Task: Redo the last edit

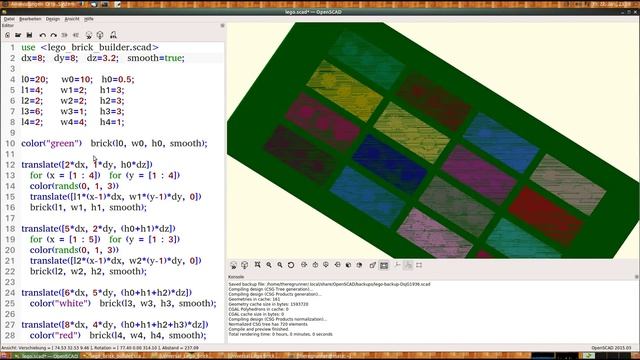Action: pos(53,35)
